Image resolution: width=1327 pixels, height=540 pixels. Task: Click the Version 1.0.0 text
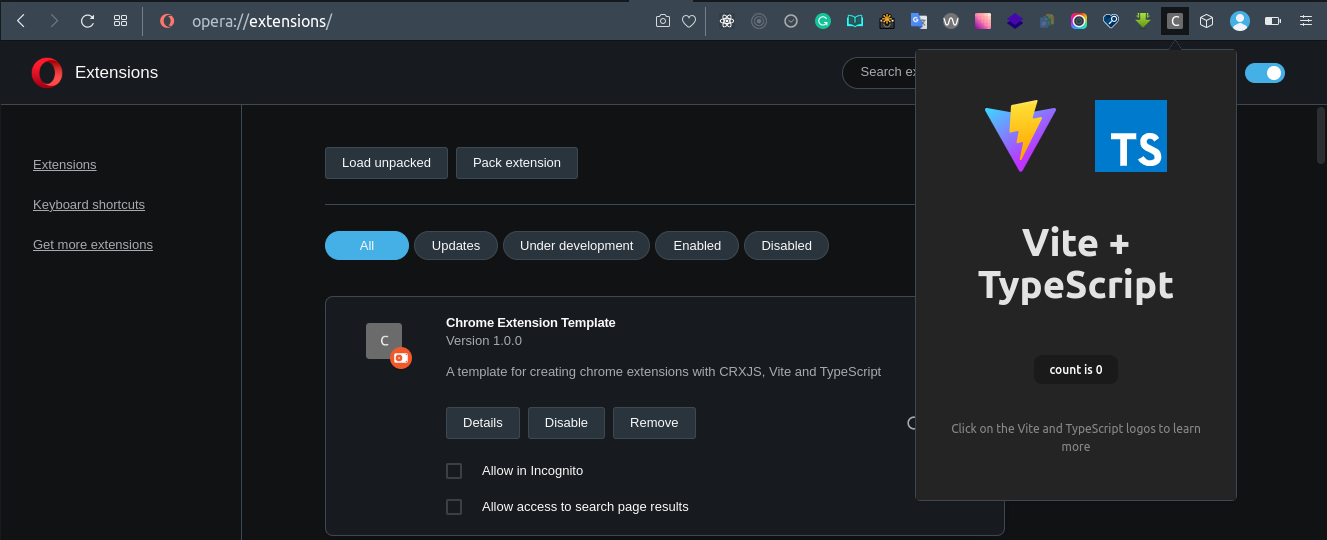(x=484, y=340)
